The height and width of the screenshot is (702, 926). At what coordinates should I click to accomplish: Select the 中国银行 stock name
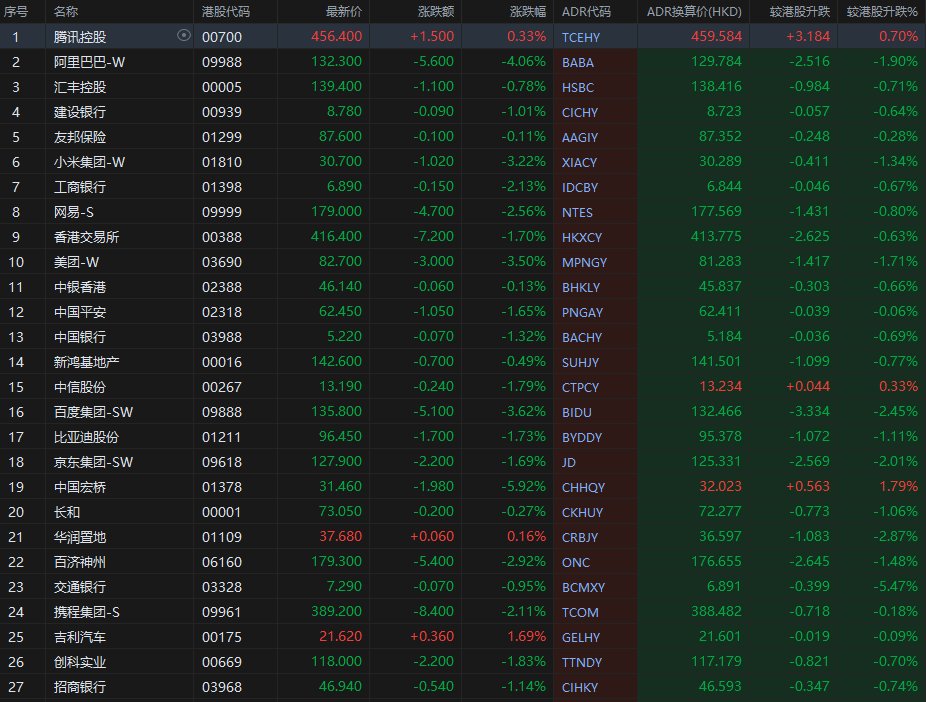[80, 337]
